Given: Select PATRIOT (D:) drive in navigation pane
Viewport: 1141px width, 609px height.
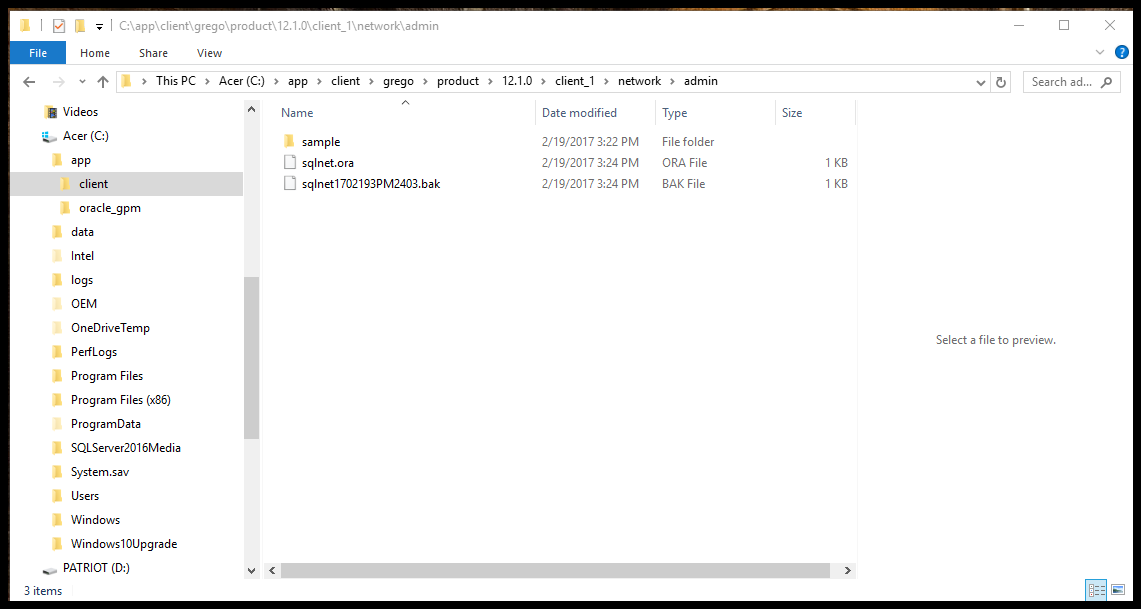Looking at the screenshot, I should 96,568.
